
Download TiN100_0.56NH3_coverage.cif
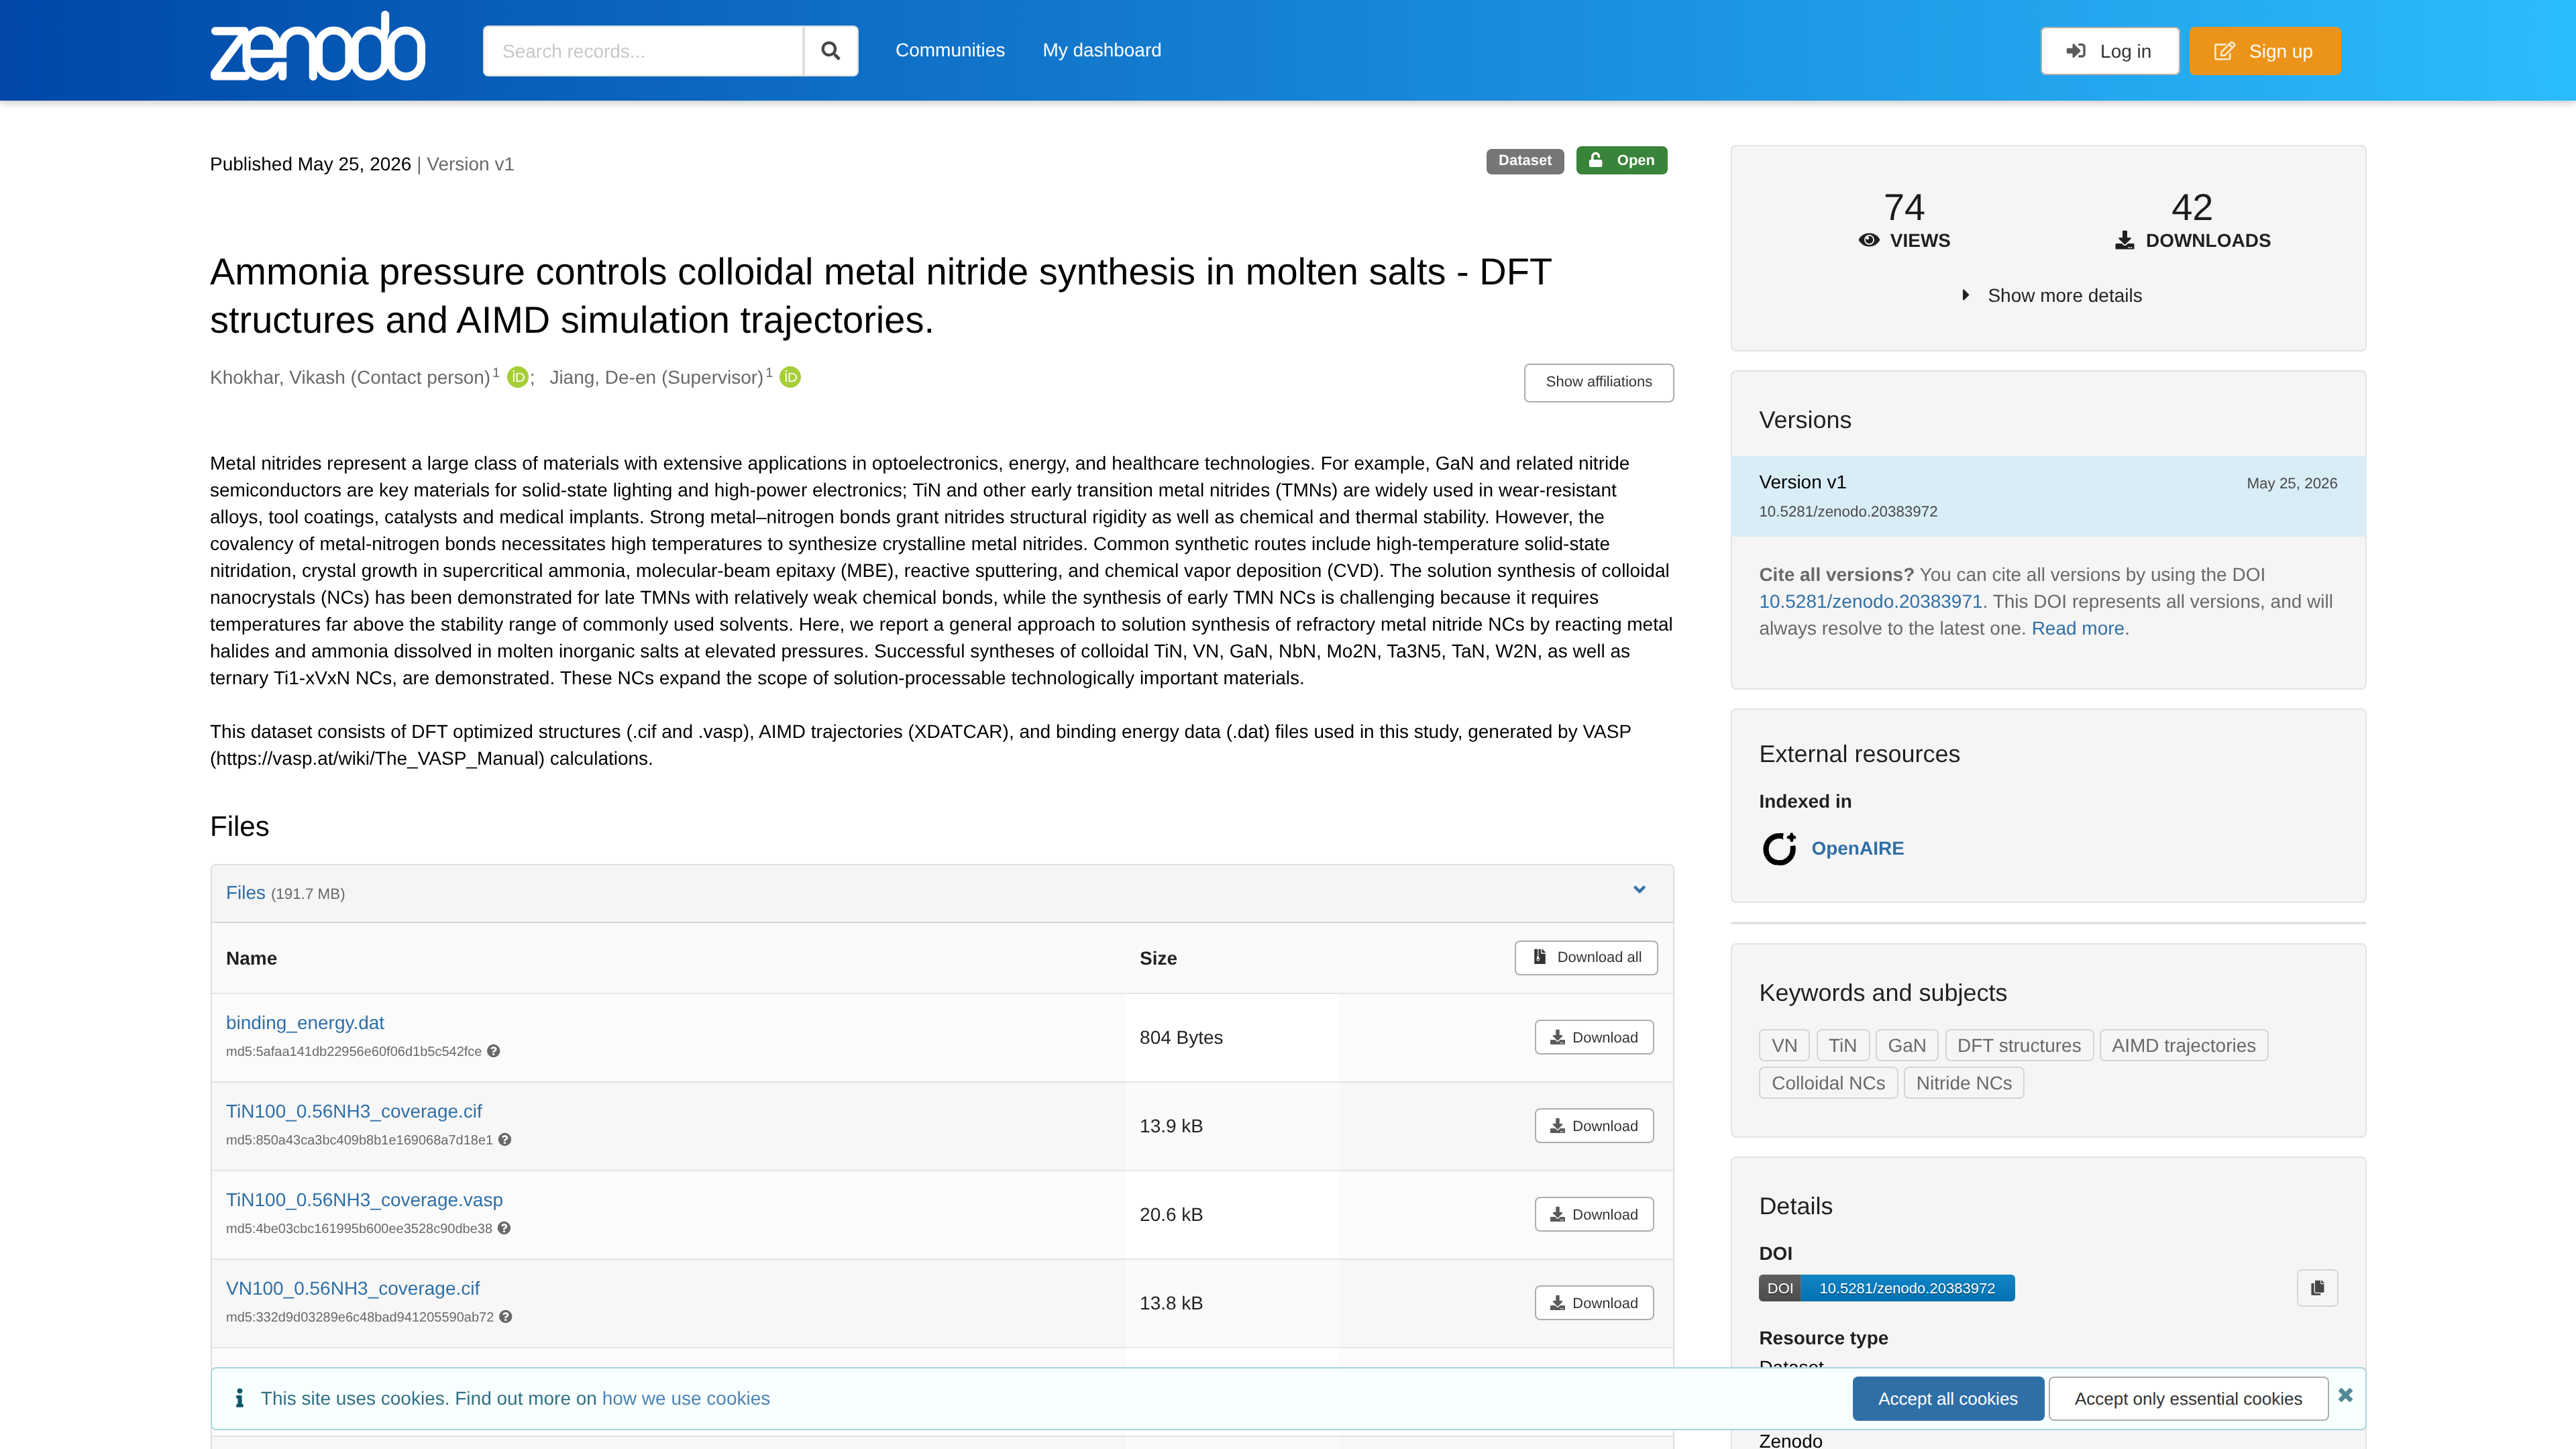(x=1594, y=1126)
